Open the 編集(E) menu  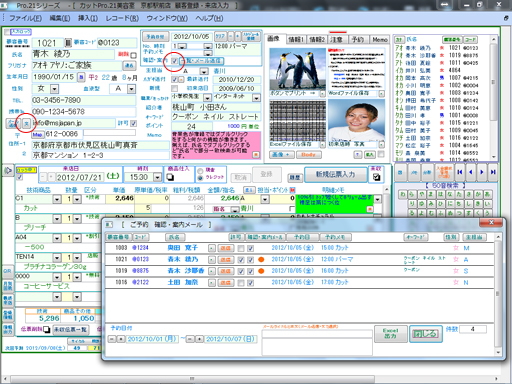coord(60,18)
